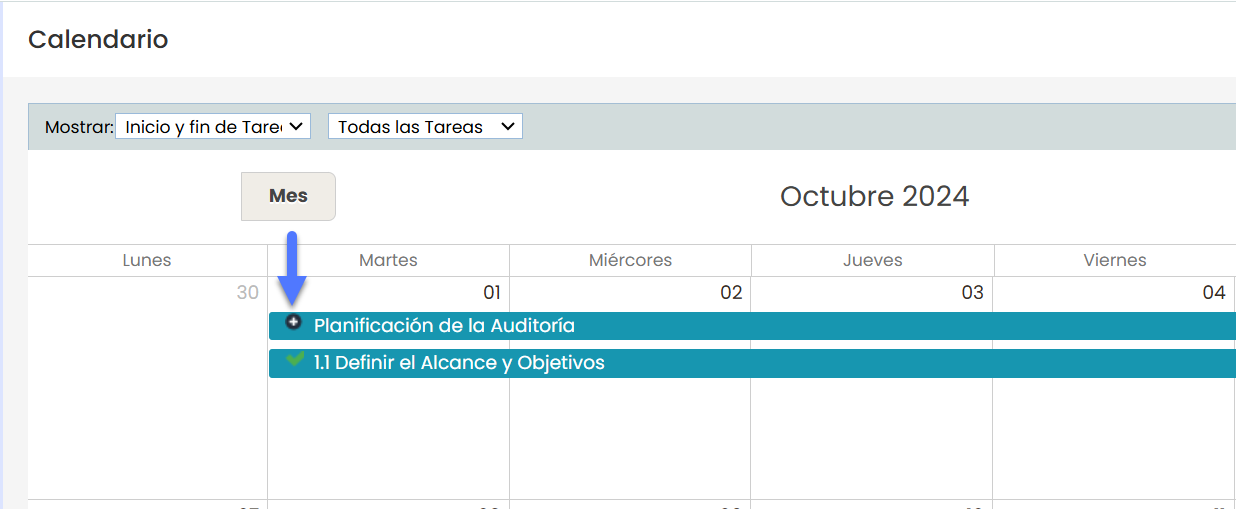This screenshot has height=509, width=1236.
Task: Click the Calendario page heading
Action: pos(98,39)
